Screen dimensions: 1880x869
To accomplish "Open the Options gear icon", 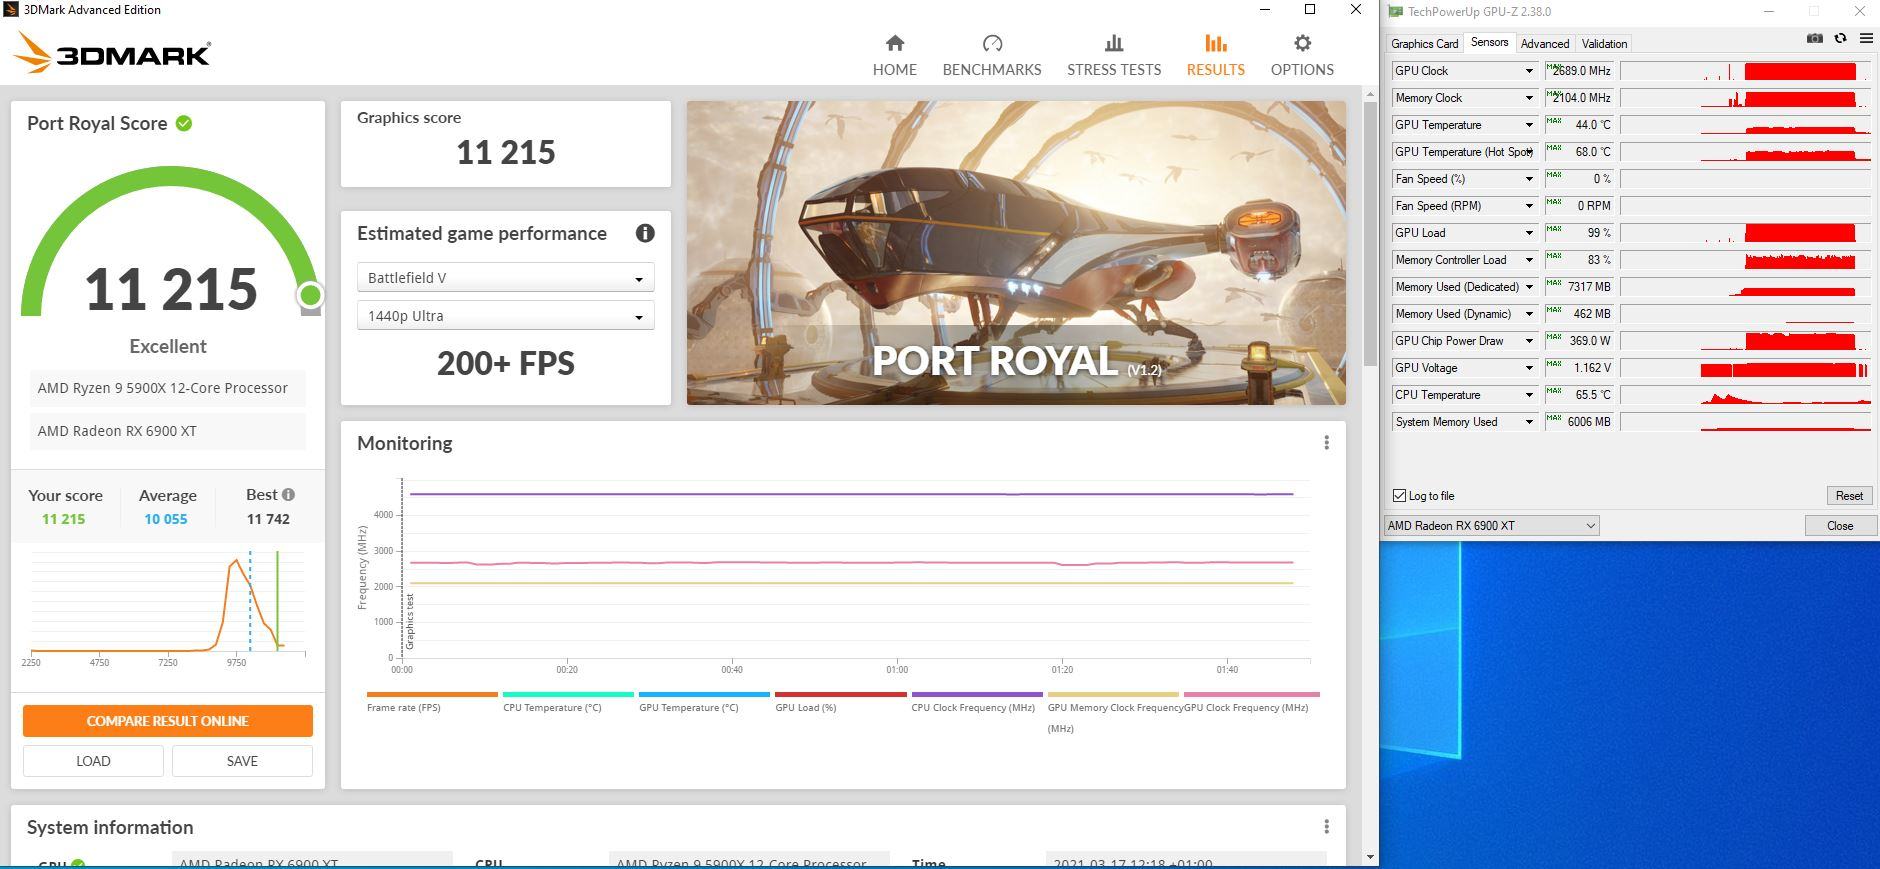I will [1302, 43].
